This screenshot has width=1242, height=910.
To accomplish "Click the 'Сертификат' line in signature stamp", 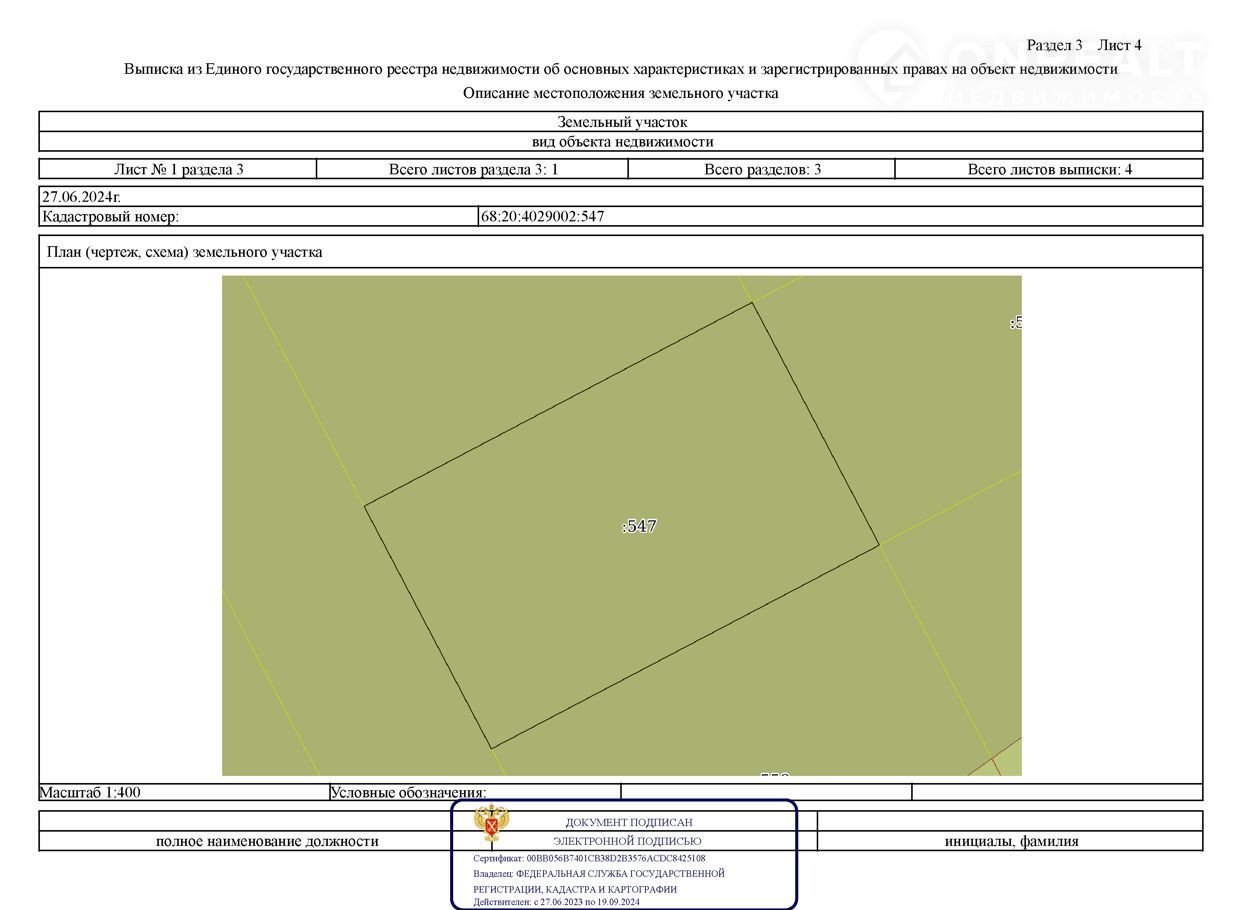I will coord(589,858).
